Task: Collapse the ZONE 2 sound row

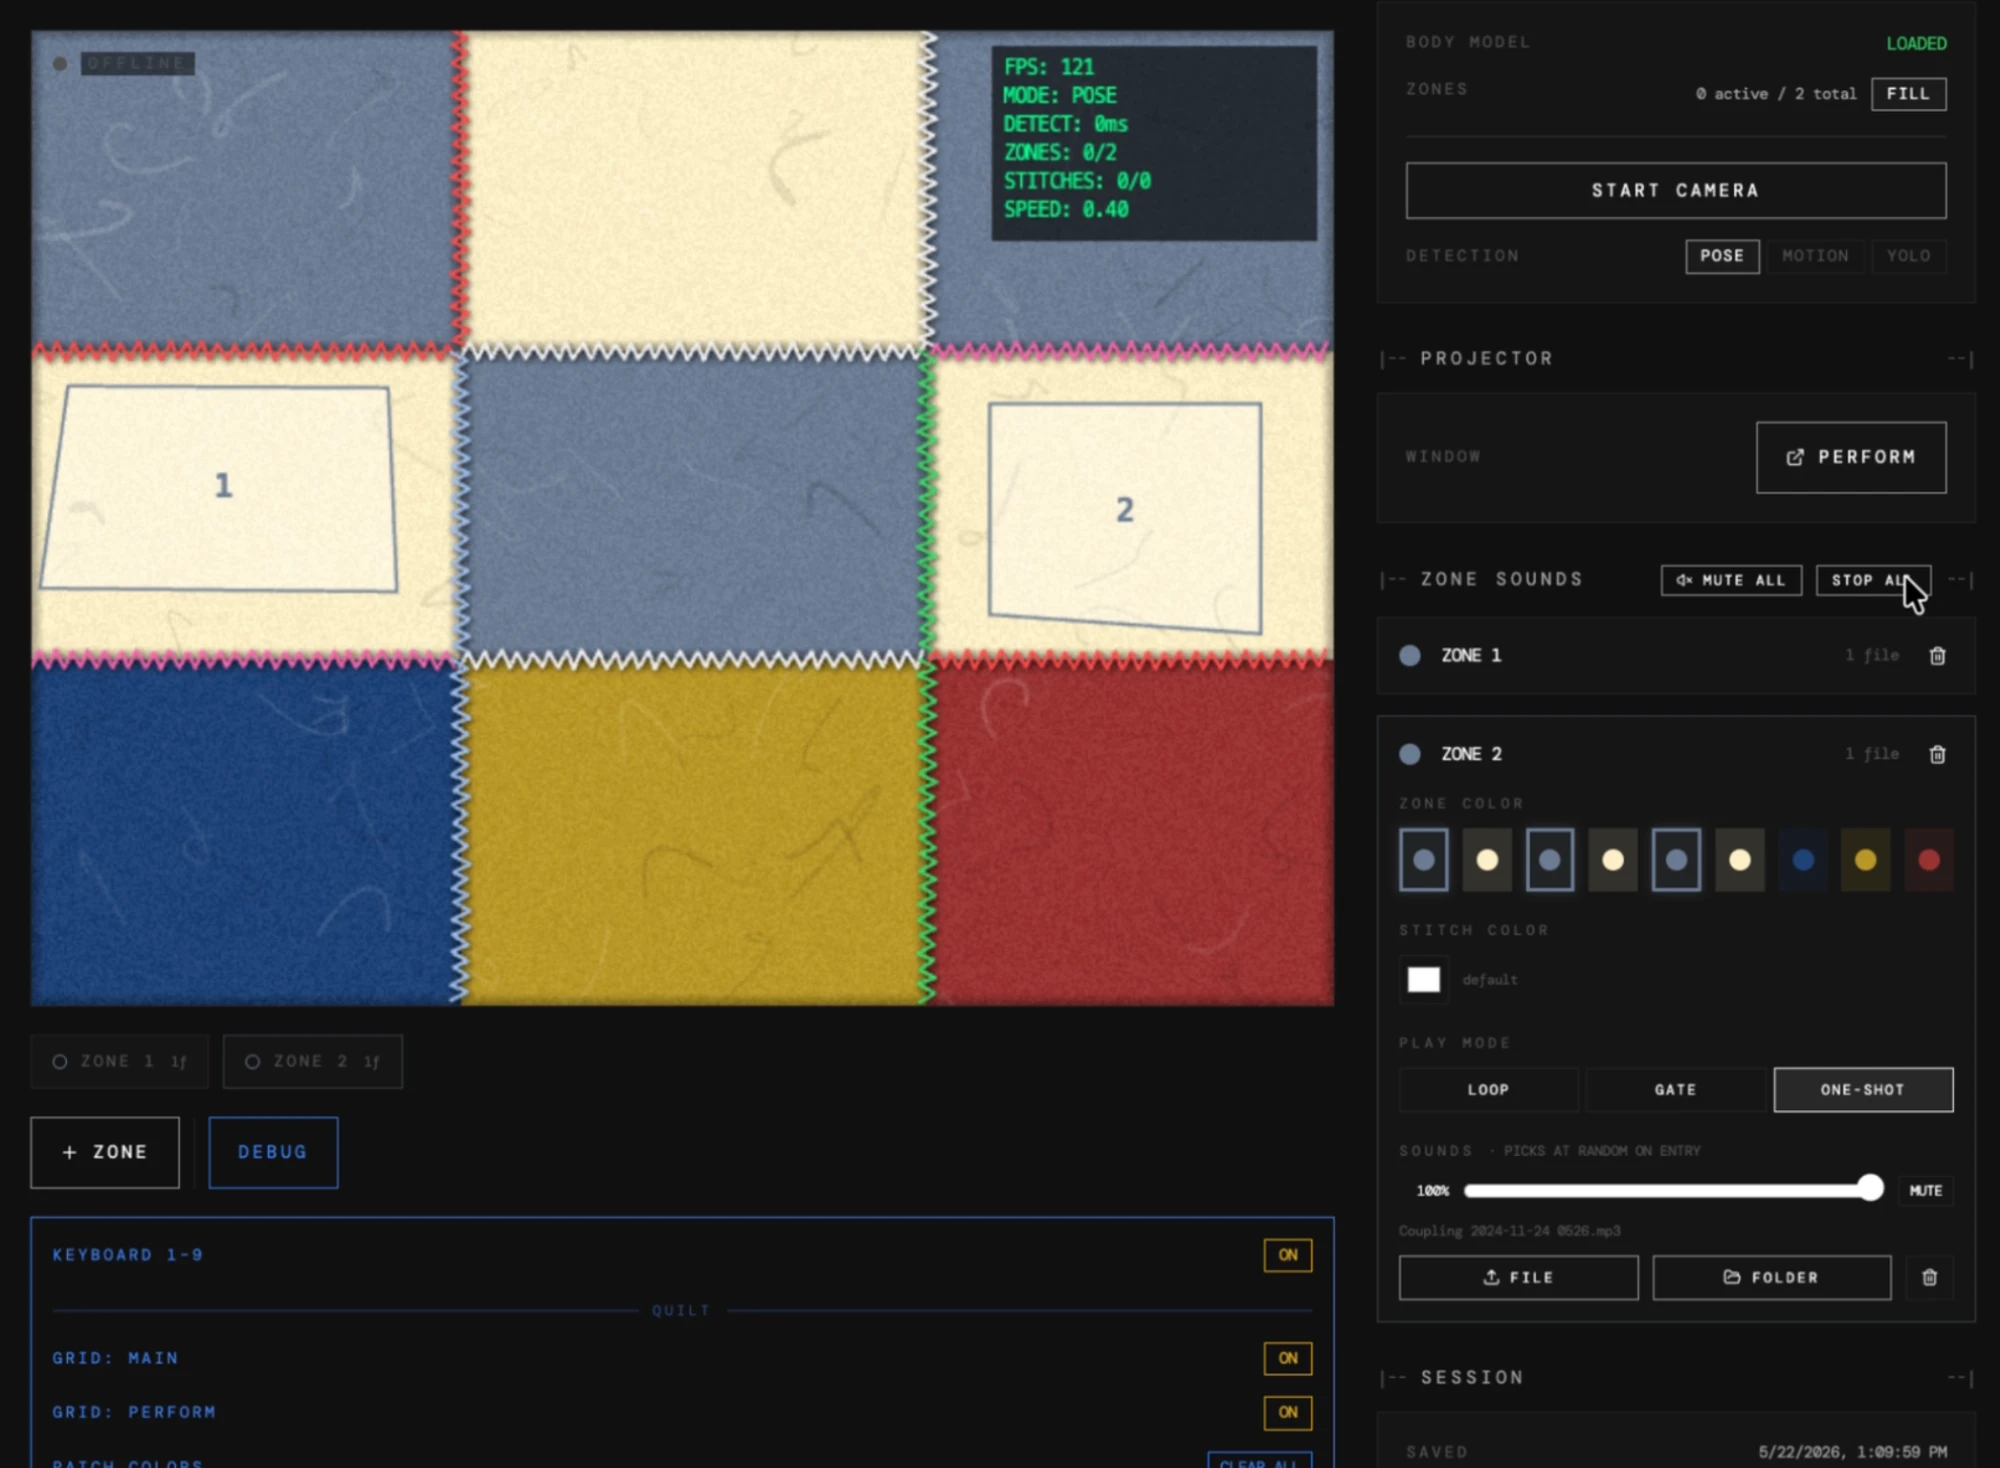Action: click(1675, 754)
